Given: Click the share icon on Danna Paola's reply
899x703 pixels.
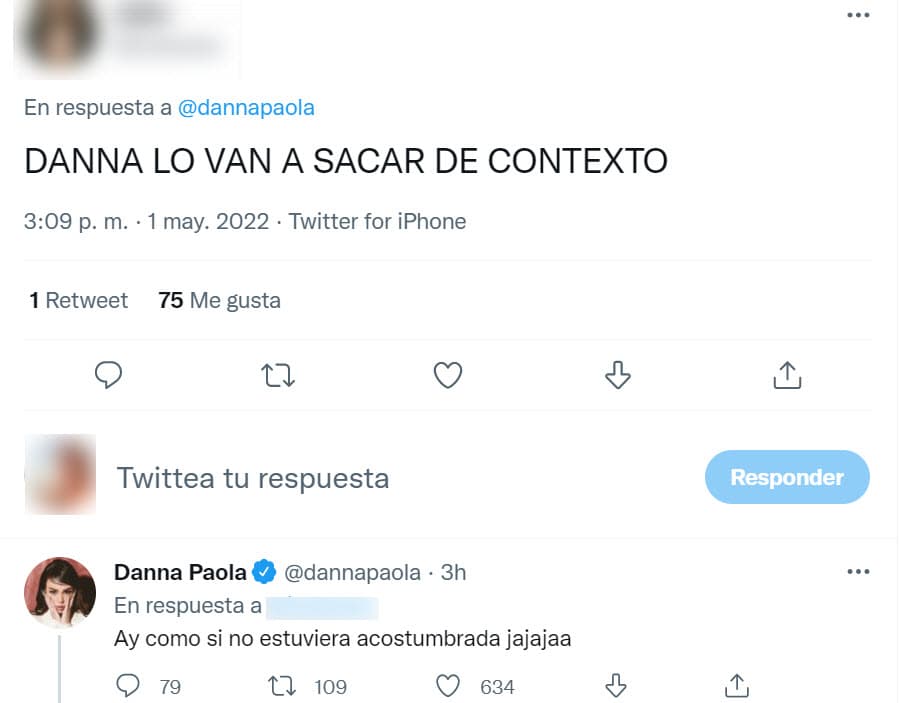Looking at the screenshot, I should coord(736,685).
